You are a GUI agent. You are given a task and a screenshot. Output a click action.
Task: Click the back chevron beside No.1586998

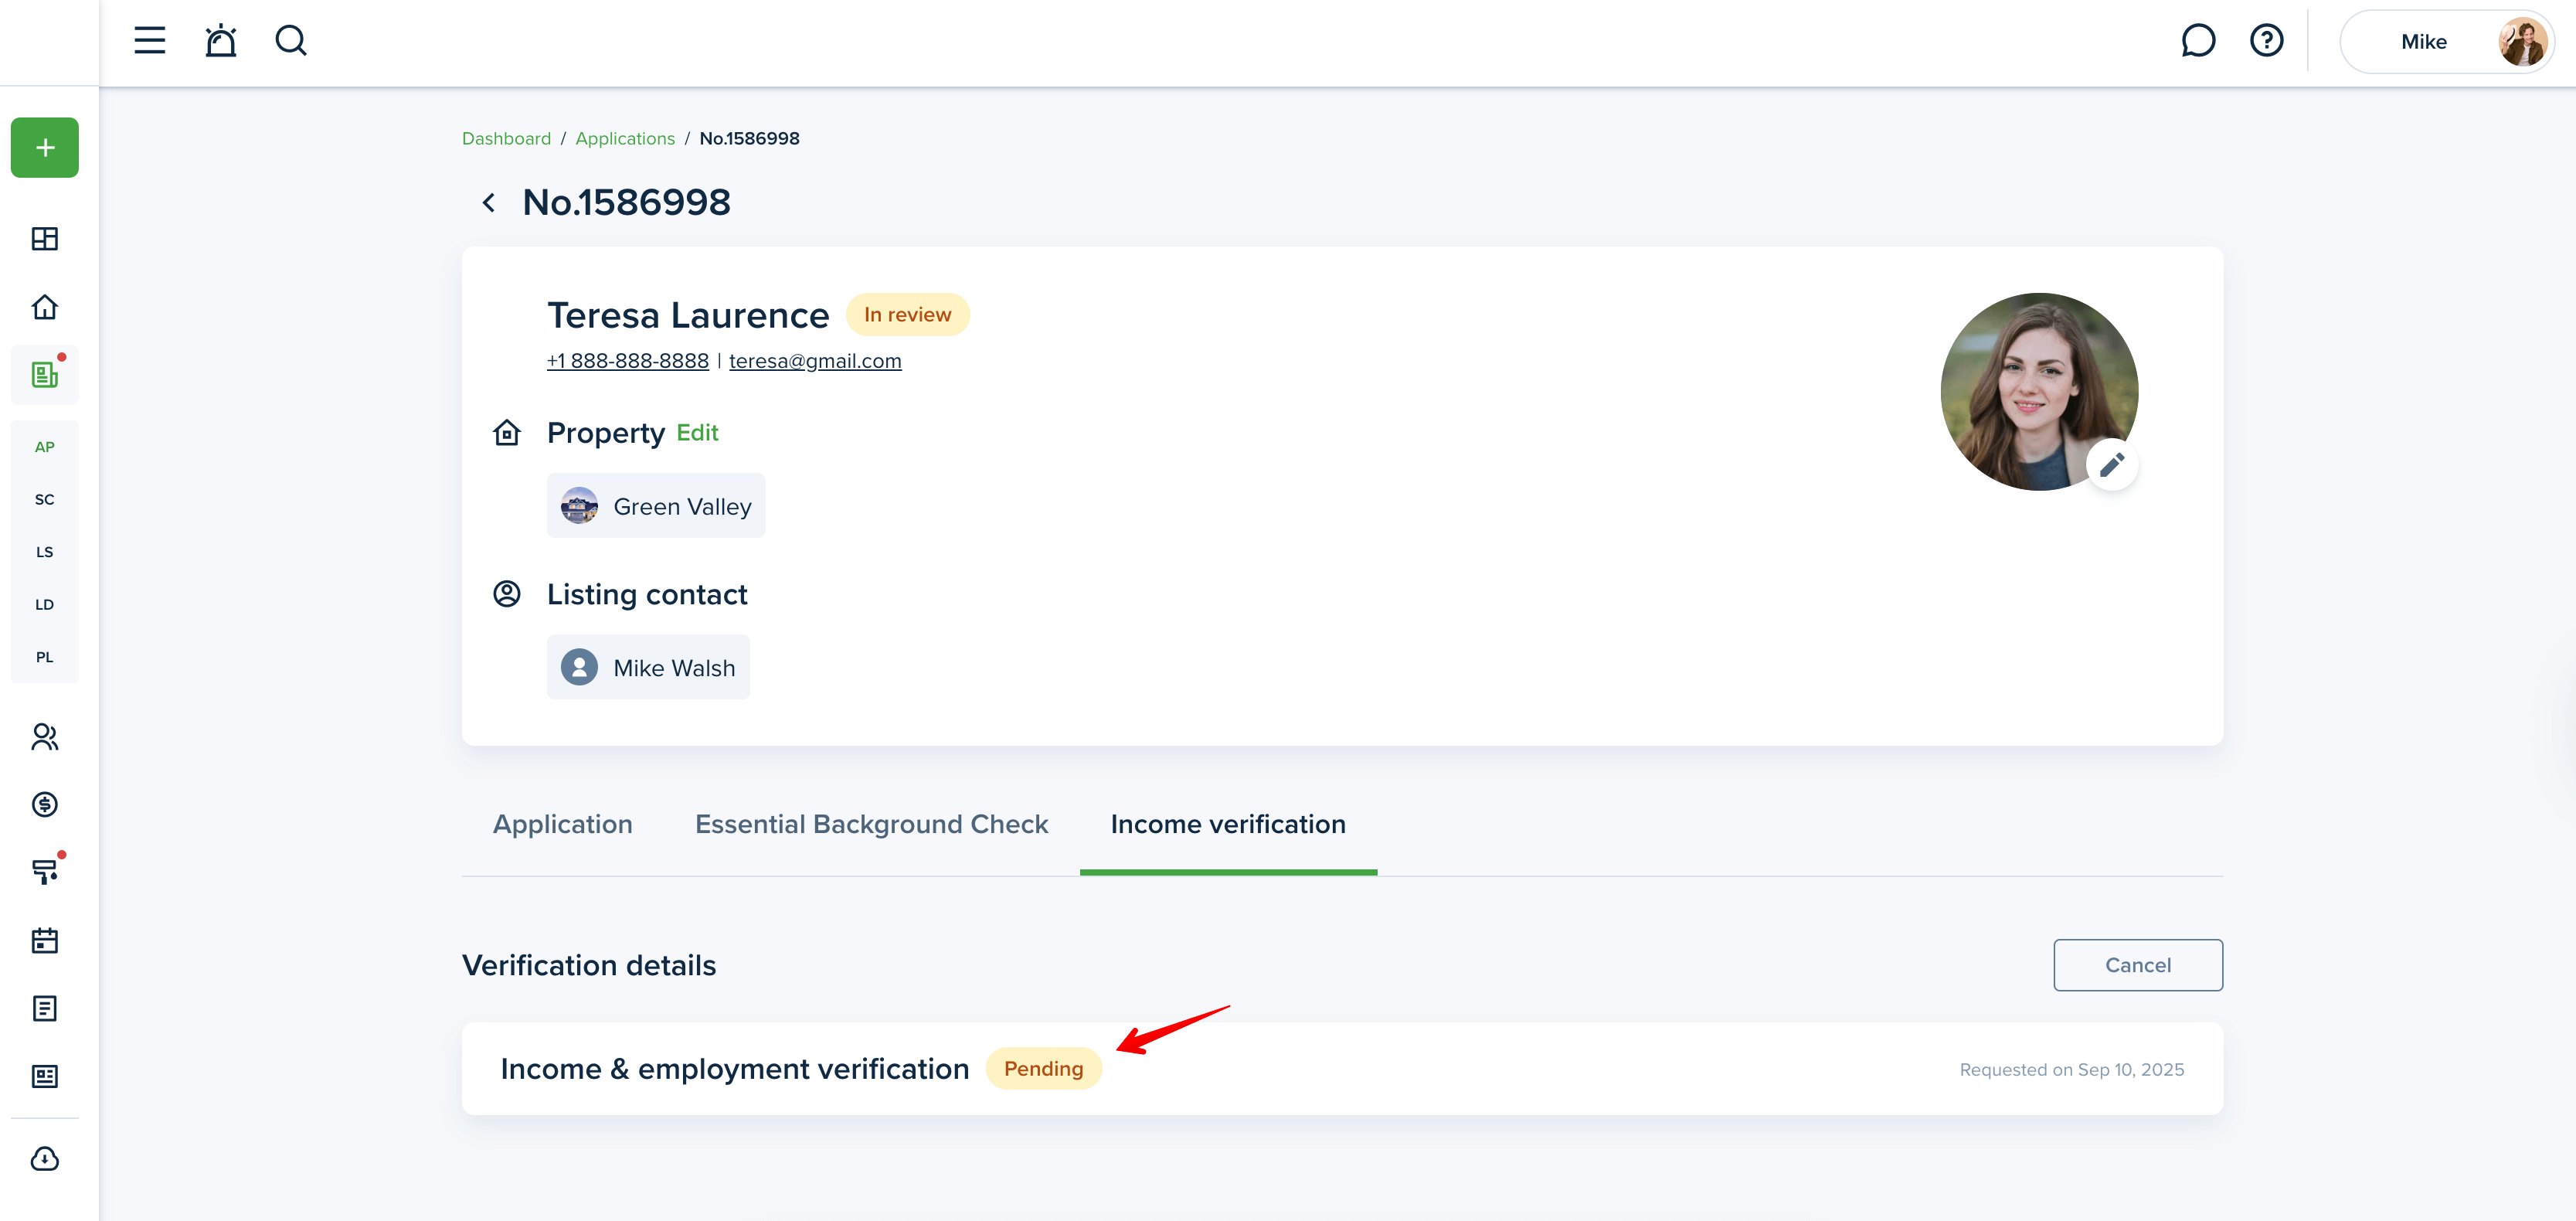coord(489,203)
